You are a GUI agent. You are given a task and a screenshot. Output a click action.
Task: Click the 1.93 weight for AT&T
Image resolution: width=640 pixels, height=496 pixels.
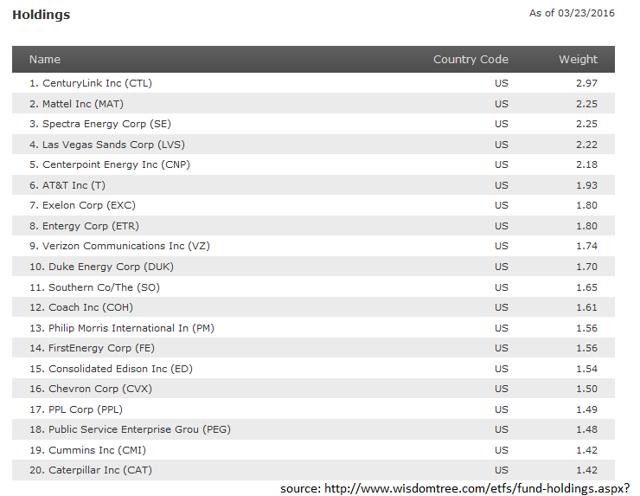click(587, 185)
